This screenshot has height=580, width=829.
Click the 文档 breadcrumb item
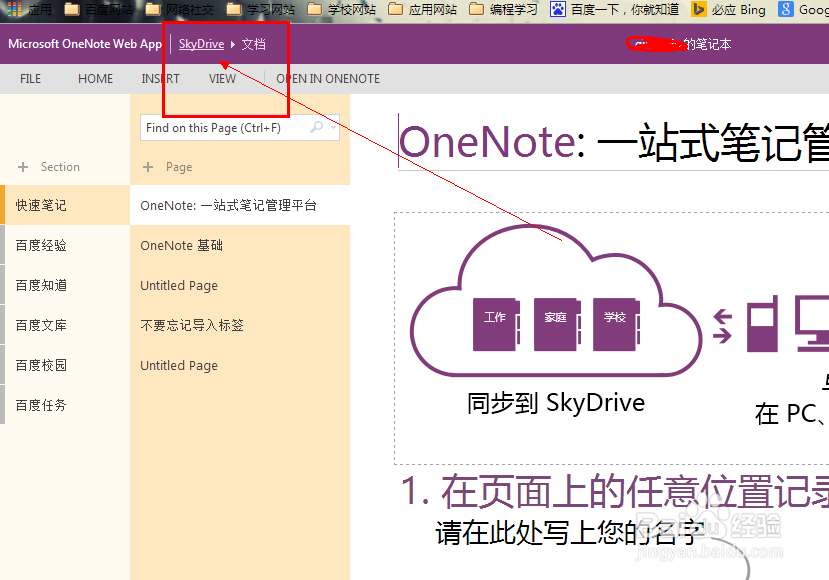tap(254, 44)
